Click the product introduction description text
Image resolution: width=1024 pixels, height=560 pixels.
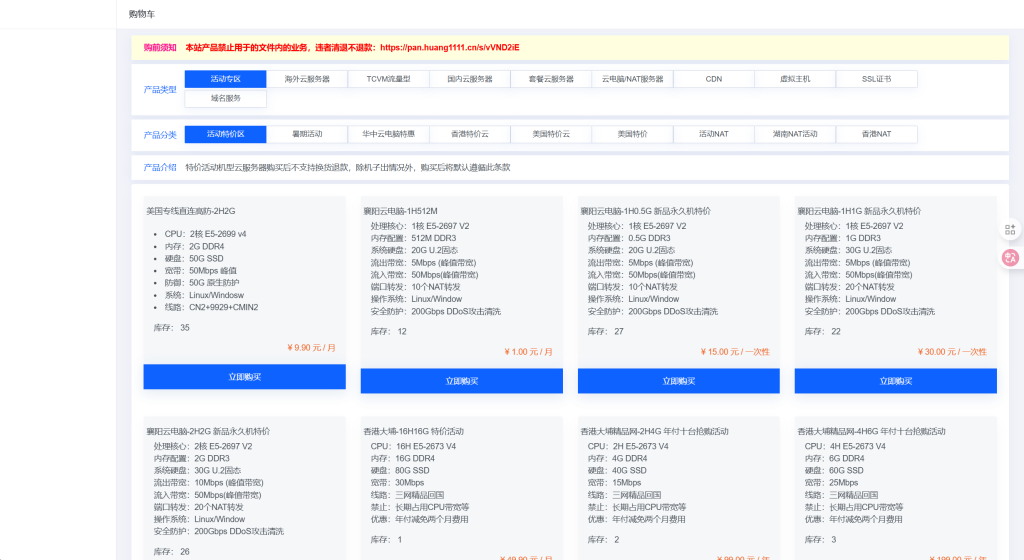coord(347,168)
